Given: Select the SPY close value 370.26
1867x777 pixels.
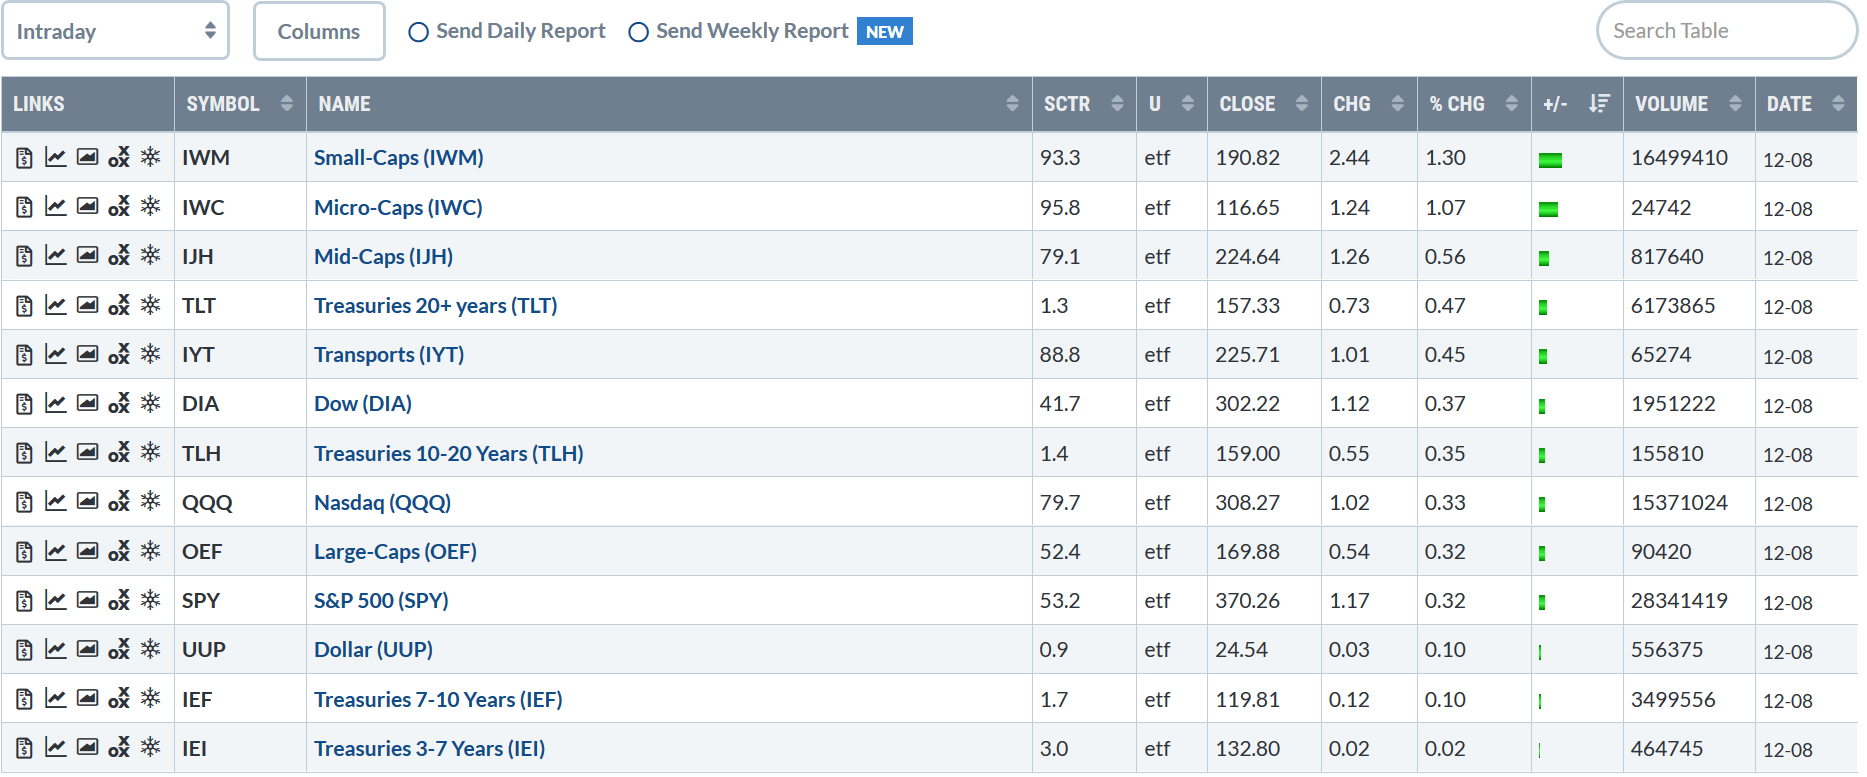Looking at the screenshot, I should pos(1247,601).
